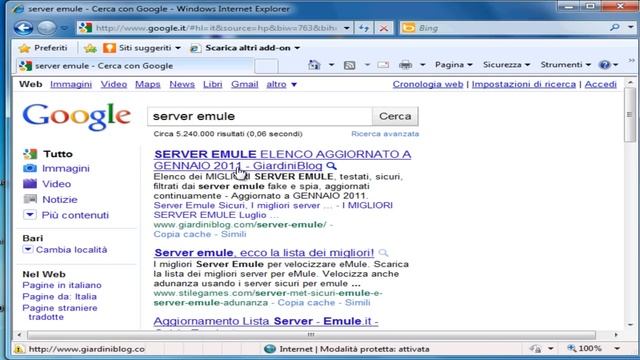Filter by Pagine in italiano
Viewport: 640px width, 360px height.
[62, 285]
